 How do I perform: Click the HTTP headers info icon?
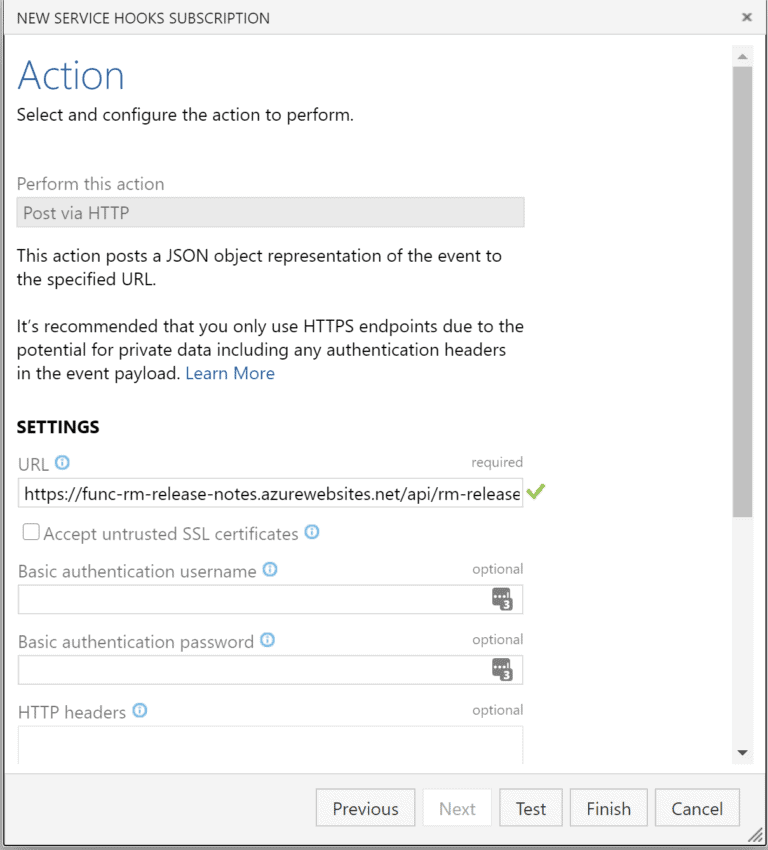point(140,710)
